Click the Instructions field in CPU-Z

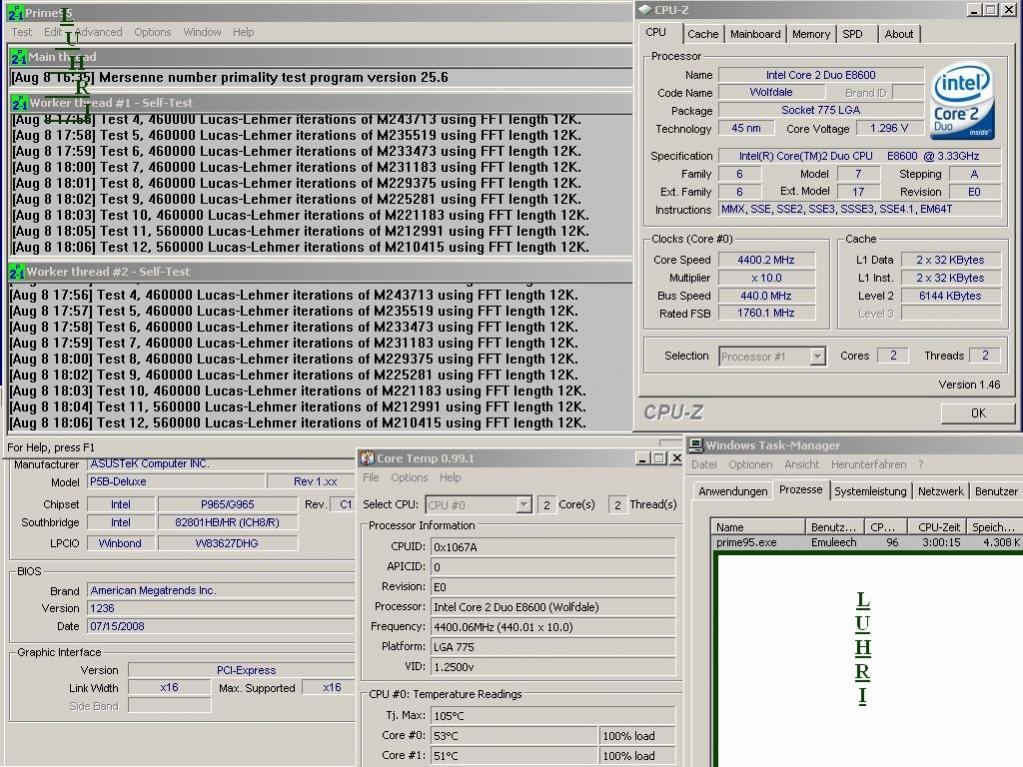point(859,209)
